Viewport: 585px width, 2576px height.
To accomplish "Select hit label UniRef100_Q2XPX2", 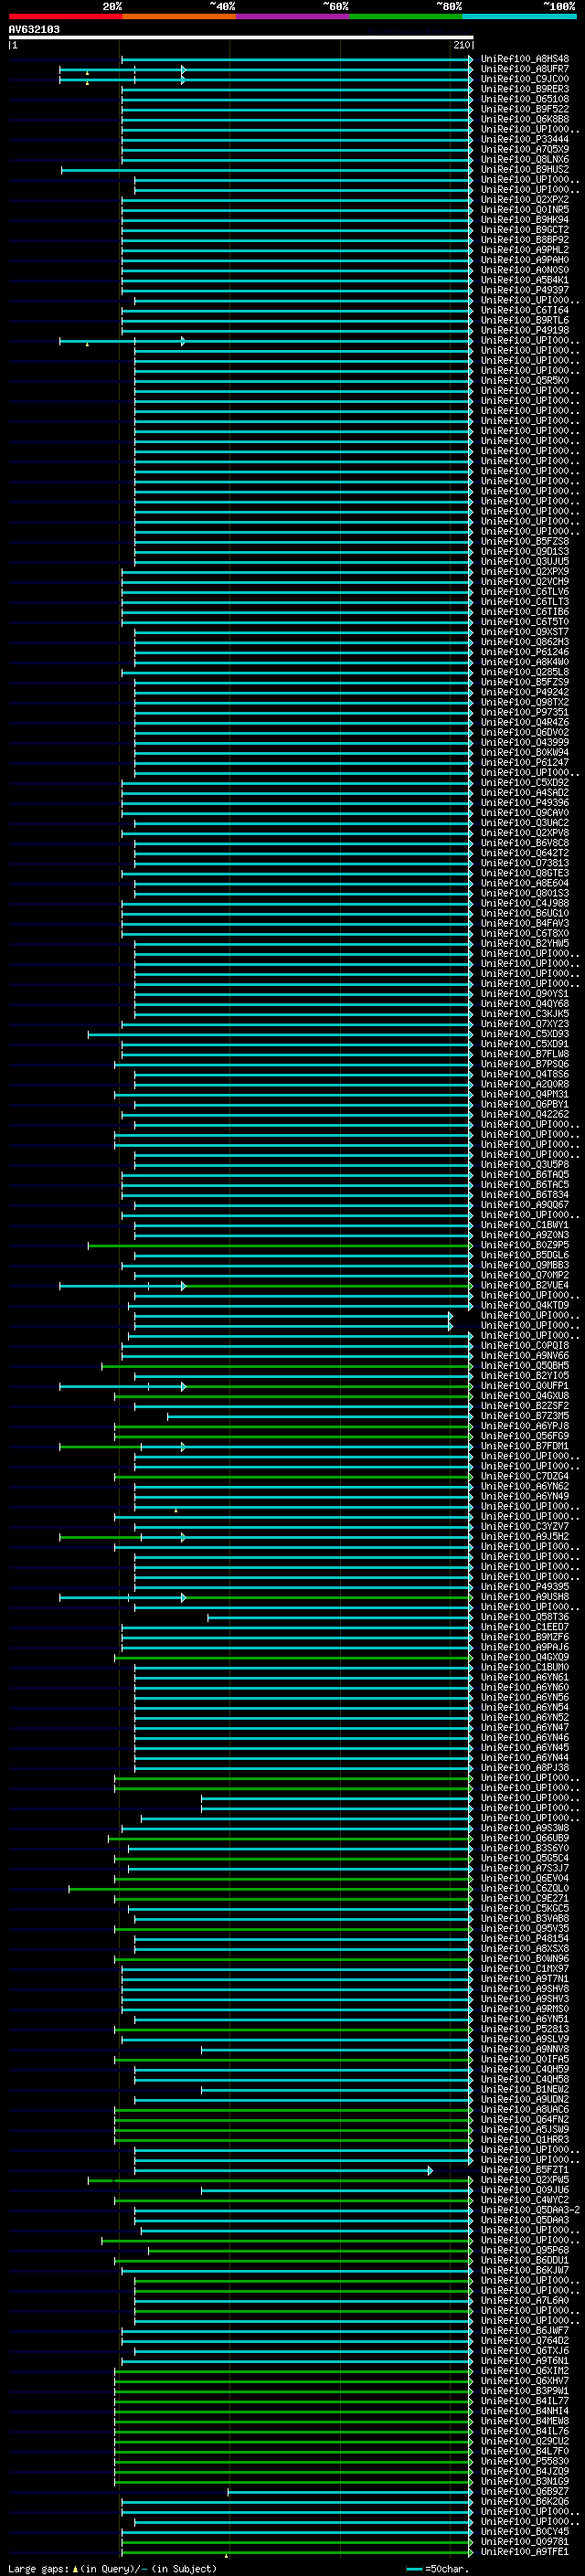I will [525, 200].
